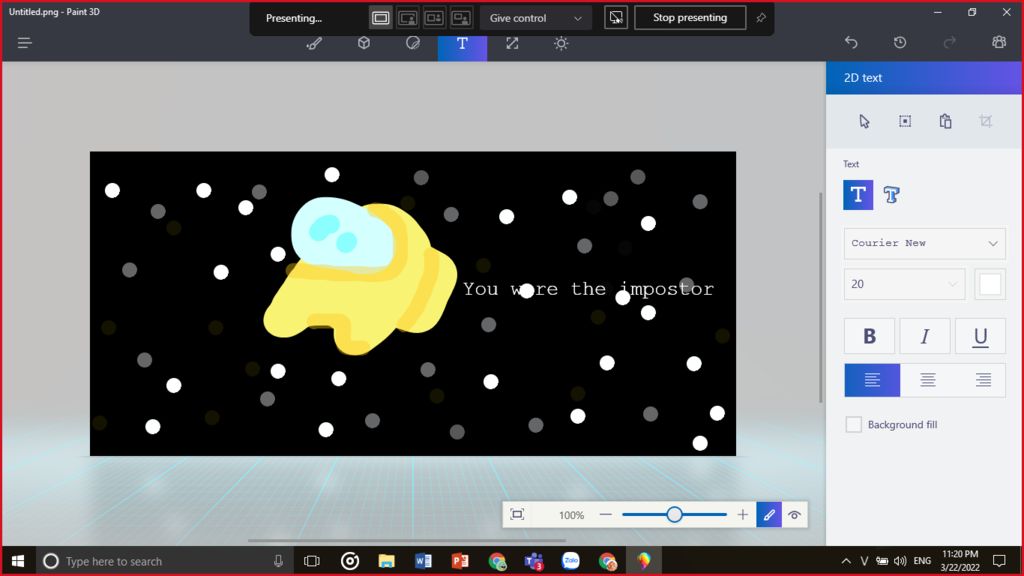This screenshot has height=576, width=1024.
Task: Toggle 3D view eye icon
Action: tap(794, 515)
